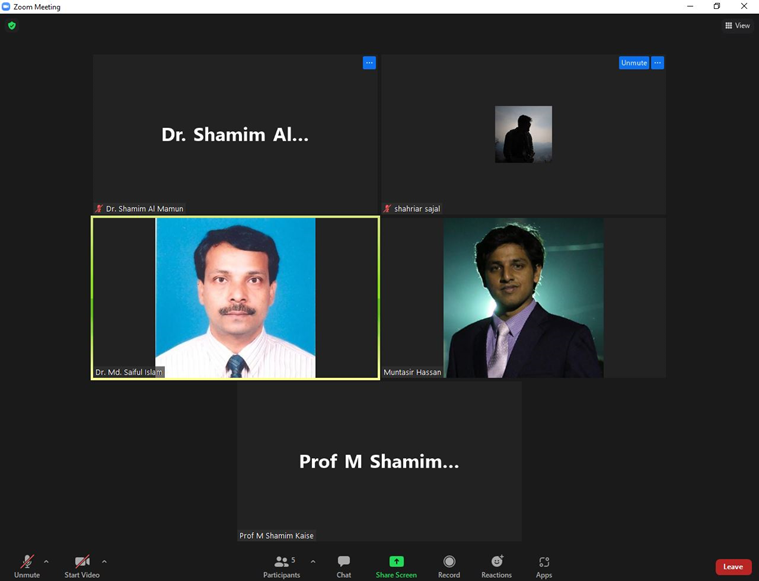The height and width of the screenshot is (581, 759).
Task: Leave the meeting
Action: (733, 567)
